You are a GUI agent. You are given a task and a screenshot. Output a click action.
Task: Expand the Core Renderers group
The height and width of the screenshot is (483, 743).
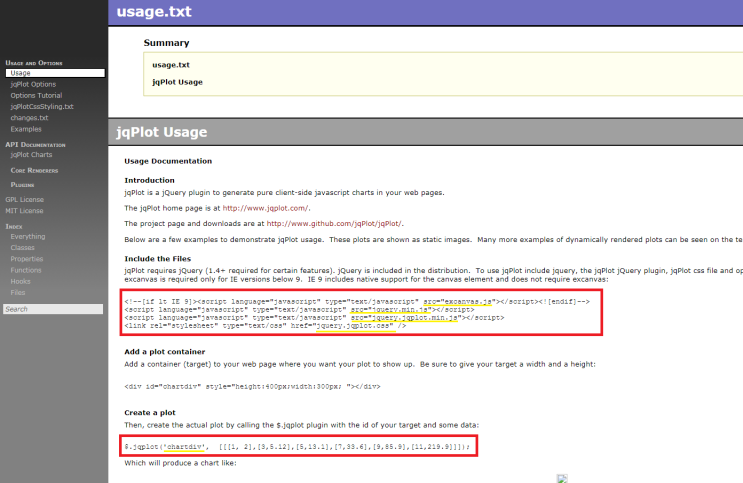pyautogui.click(x=34, y=170)
